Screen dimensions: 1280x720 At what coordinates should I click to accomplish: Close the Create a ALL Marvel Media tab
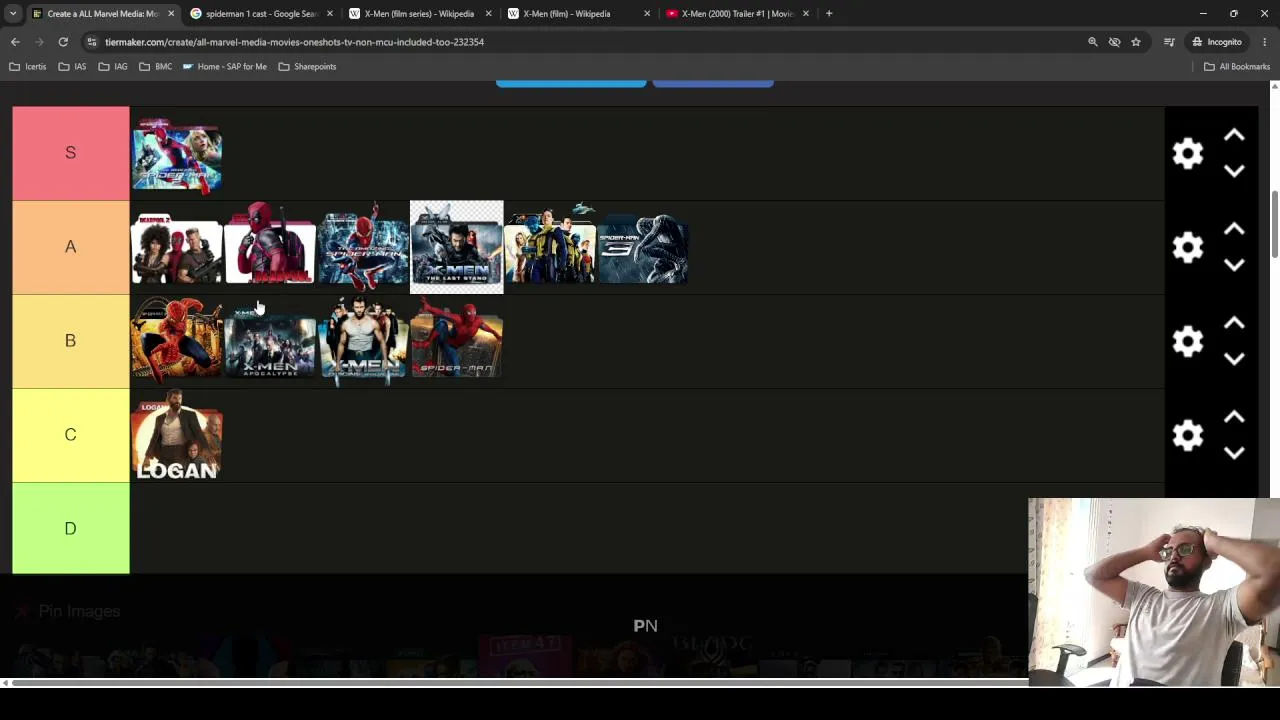coord(171,14)
